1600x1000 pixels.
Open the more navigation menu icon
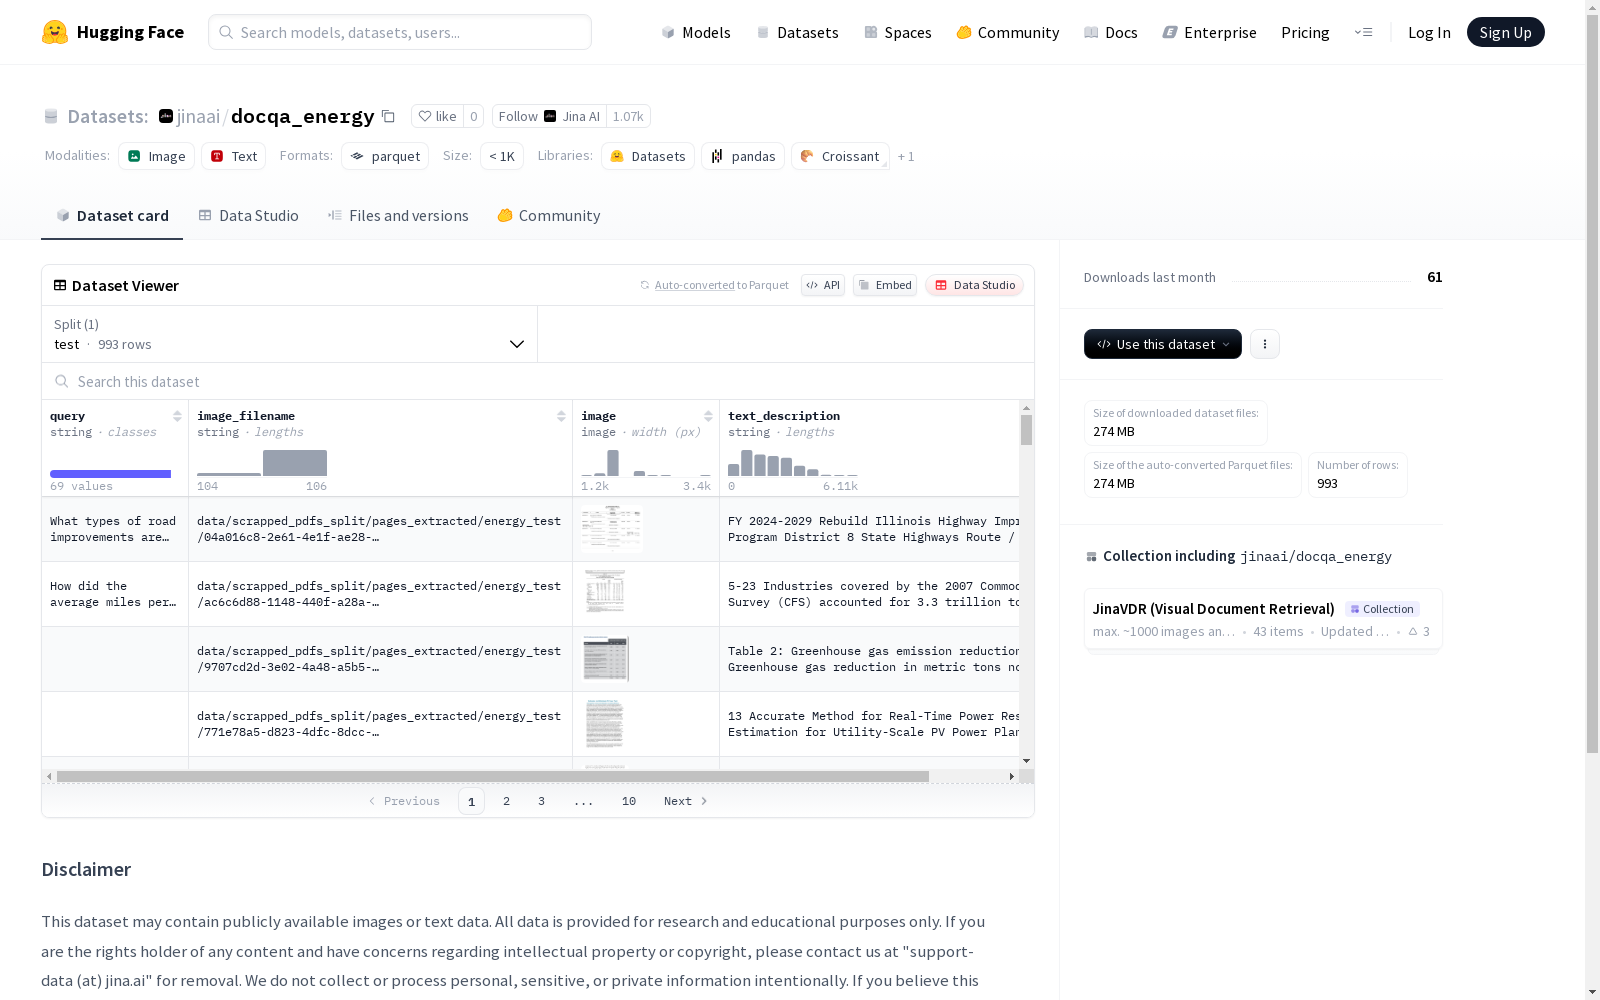pyautogui.click(x=1363, y=32)
